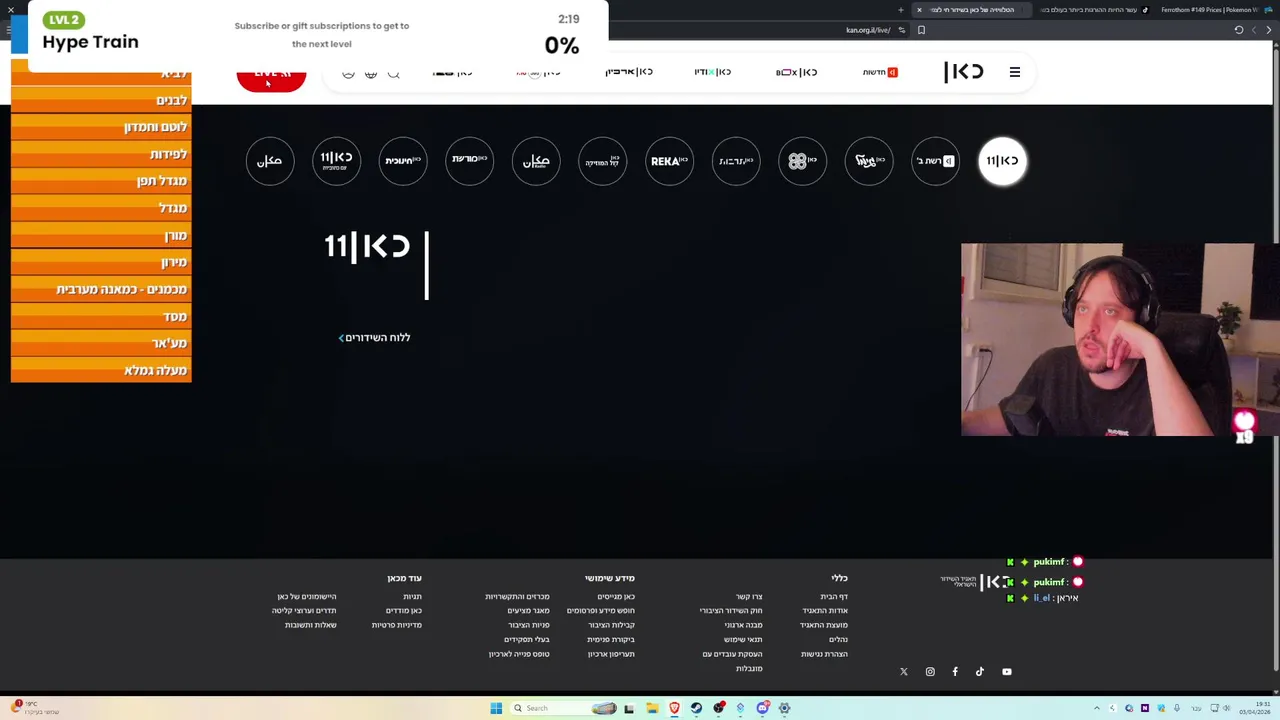
Task: Click footer link שאלות ותשובות
Action: [x=311, y=625]
